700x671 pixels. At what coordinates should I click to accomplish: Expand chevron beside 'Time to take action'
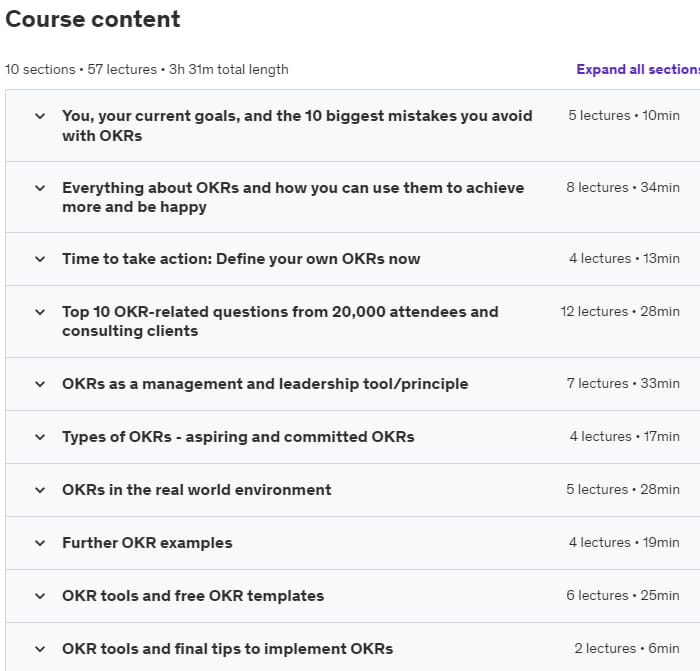(40, 259)
